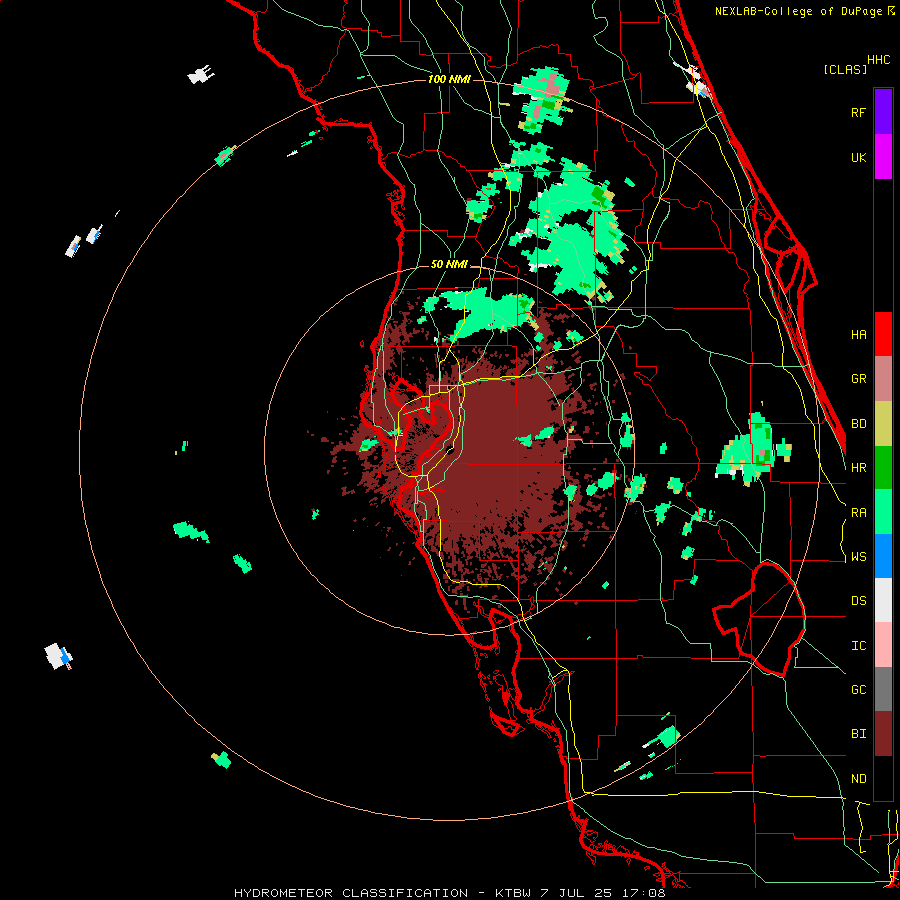This screenshot has width=900, height=900.
Task: Click the GC gray legend swatch
Action: 883,689
